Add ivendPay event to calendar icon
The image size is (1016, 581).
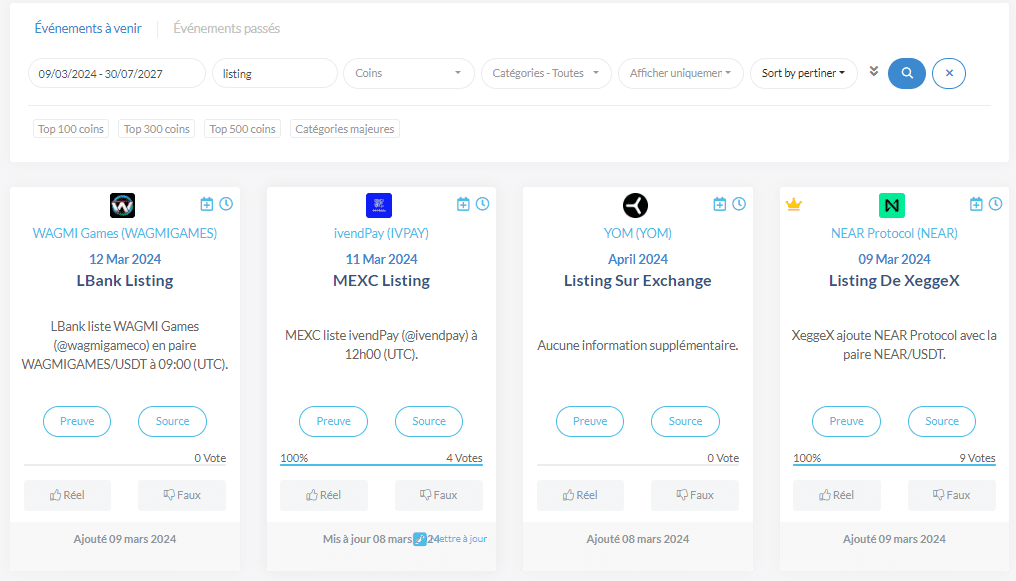point(463,204)
